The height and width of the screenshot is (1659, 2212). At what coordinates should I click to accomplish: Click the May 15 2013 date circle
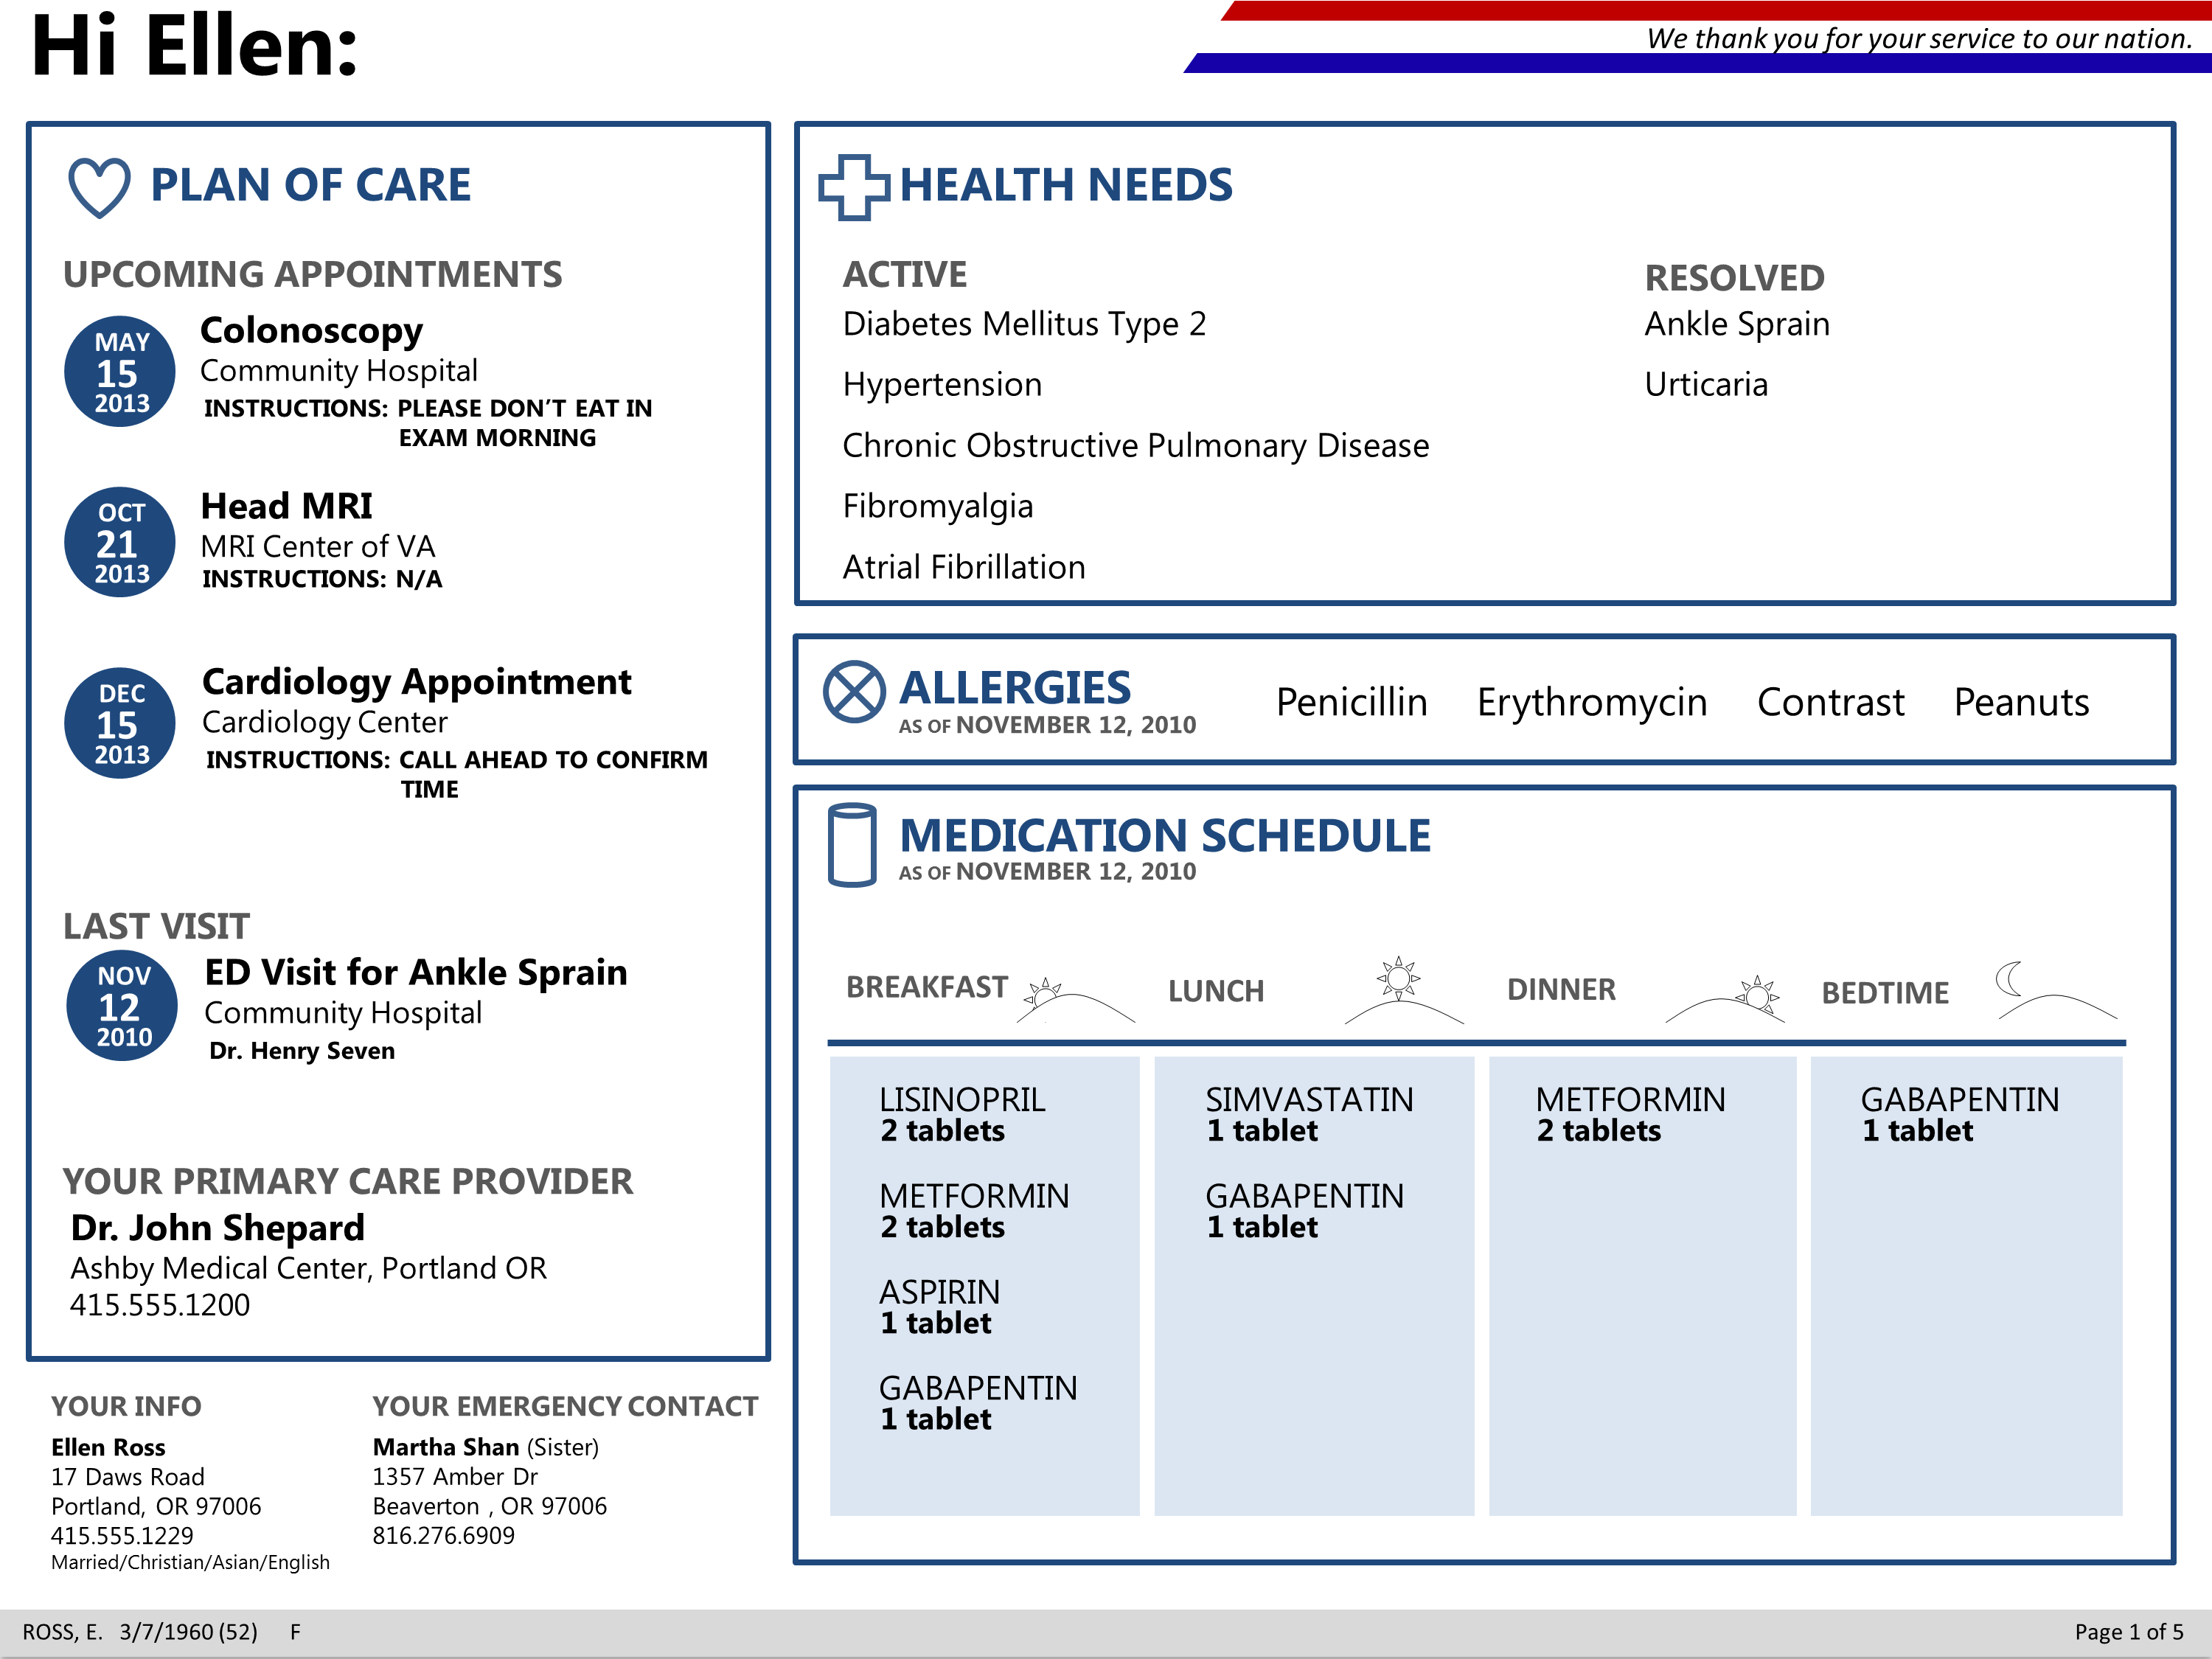coord(120,372)
